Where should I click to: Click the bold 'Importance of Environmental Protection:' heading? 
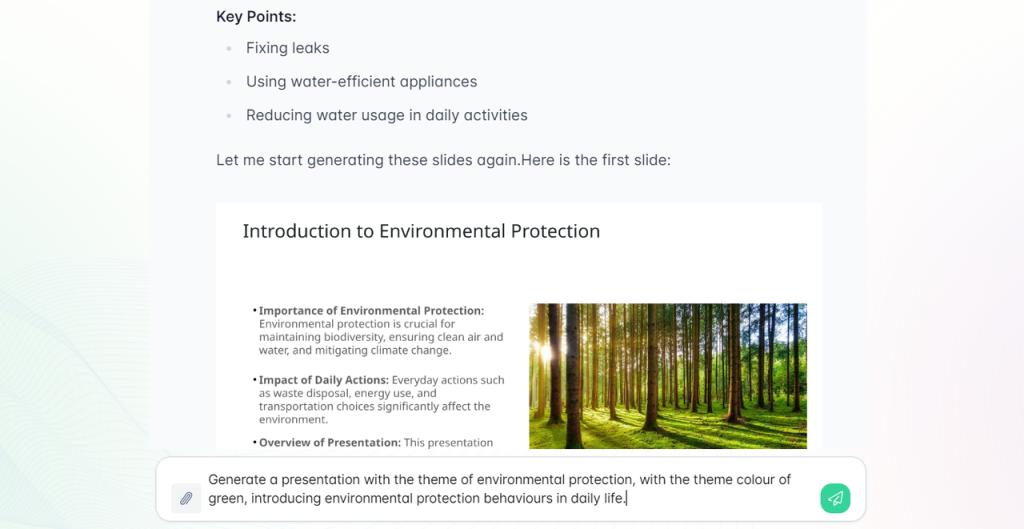(371, 311)
